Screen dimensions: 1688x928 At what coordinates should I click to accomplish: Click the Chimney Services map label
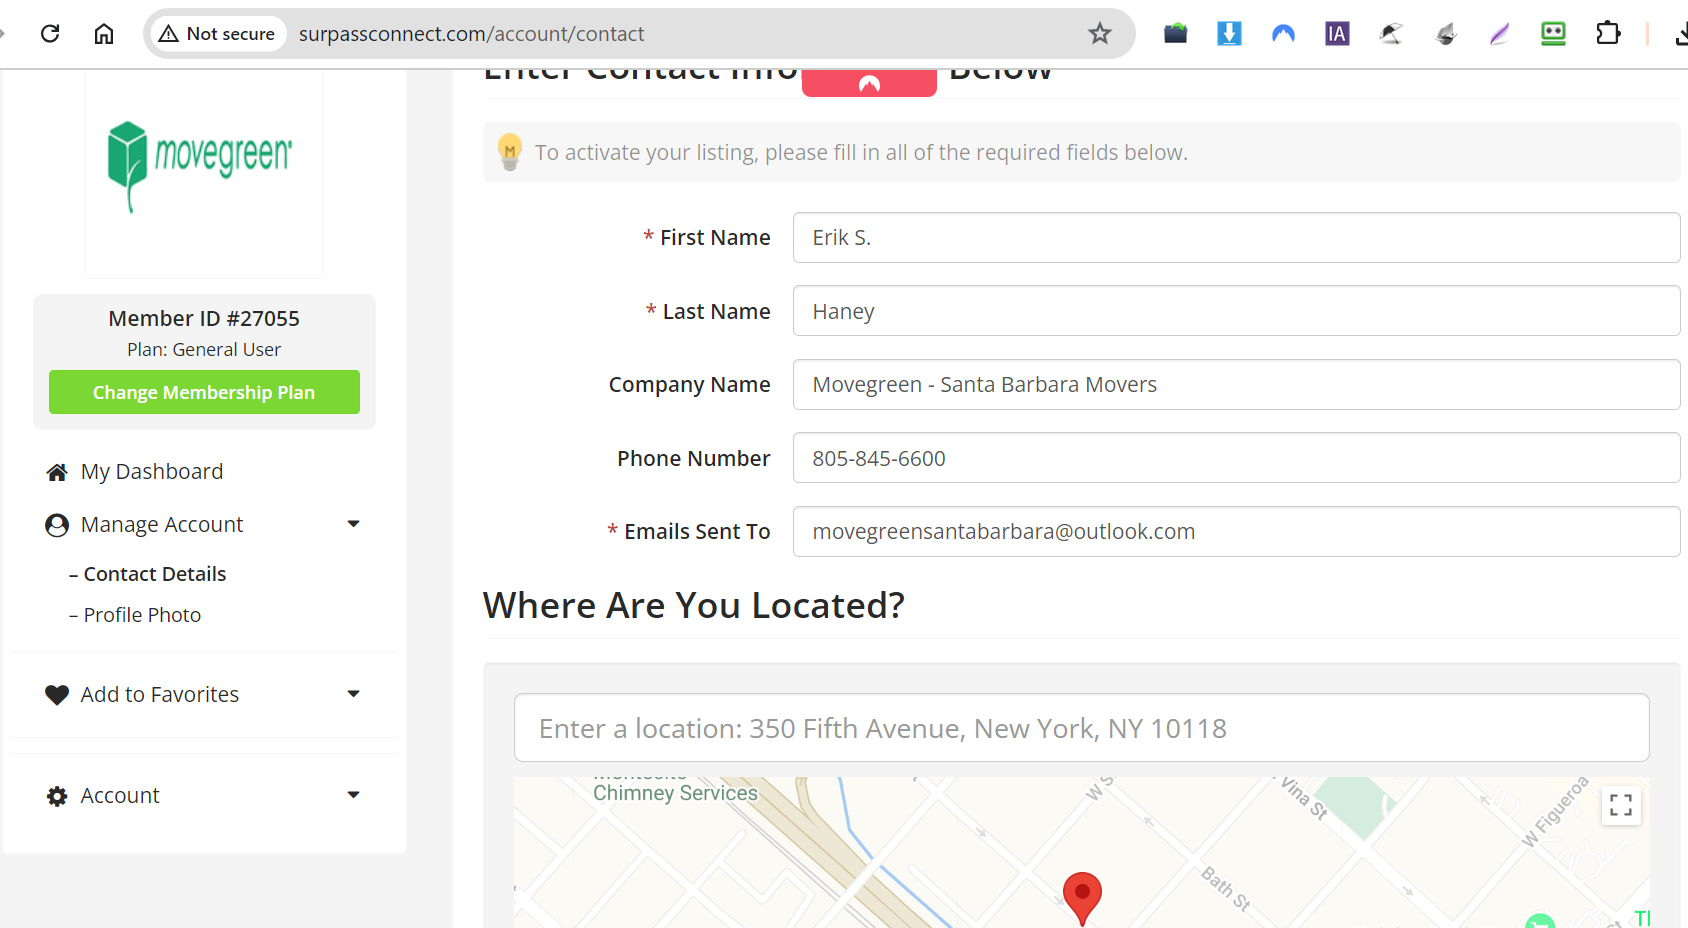coord(675,793)
